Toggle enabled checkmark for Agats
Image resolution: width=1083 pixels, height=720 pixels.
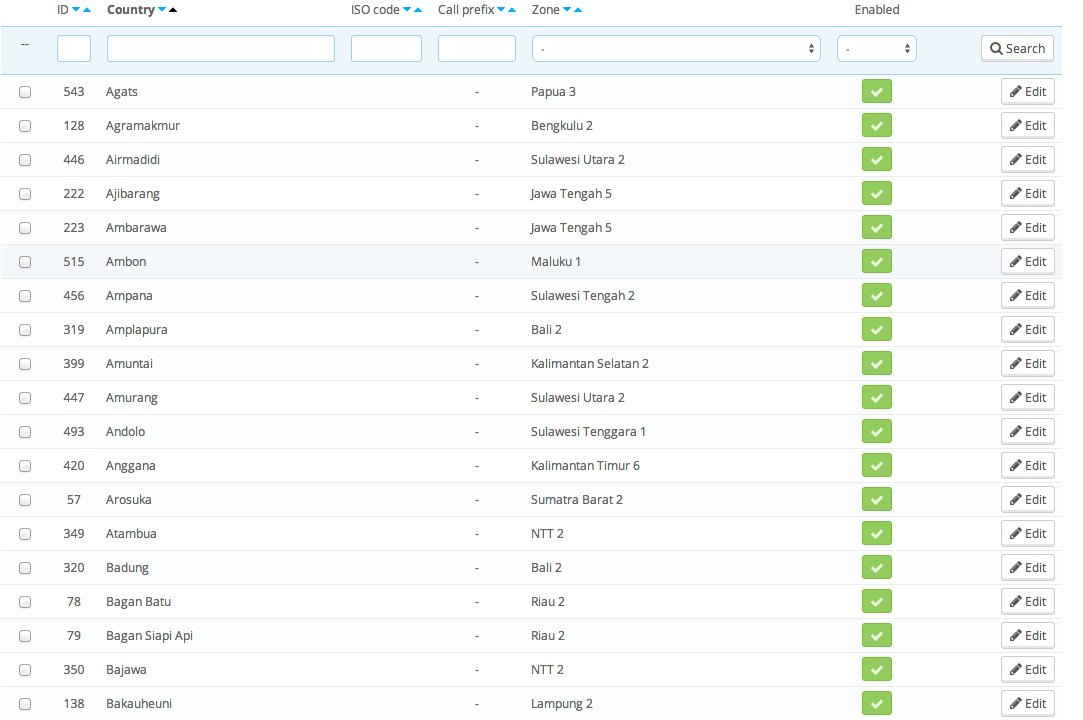[x=876, y=91]
